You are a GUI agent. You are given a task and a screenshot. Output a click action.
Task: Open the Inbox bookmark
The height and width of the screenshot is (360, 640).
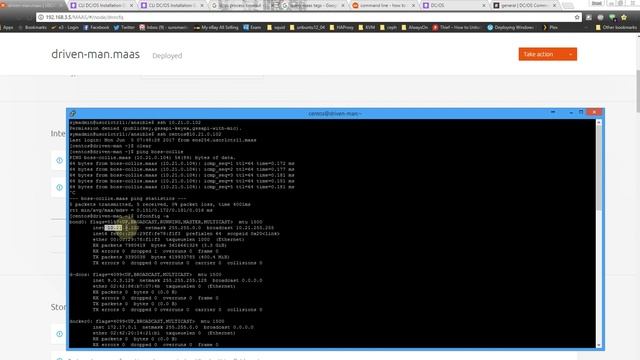click(x=164, y=27)
